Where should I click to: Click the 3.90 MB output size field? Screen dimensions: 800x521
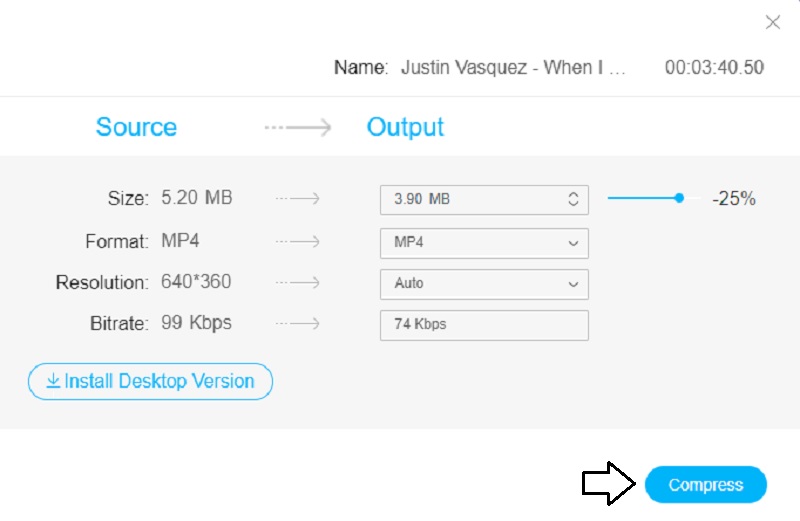coord(470,199)
